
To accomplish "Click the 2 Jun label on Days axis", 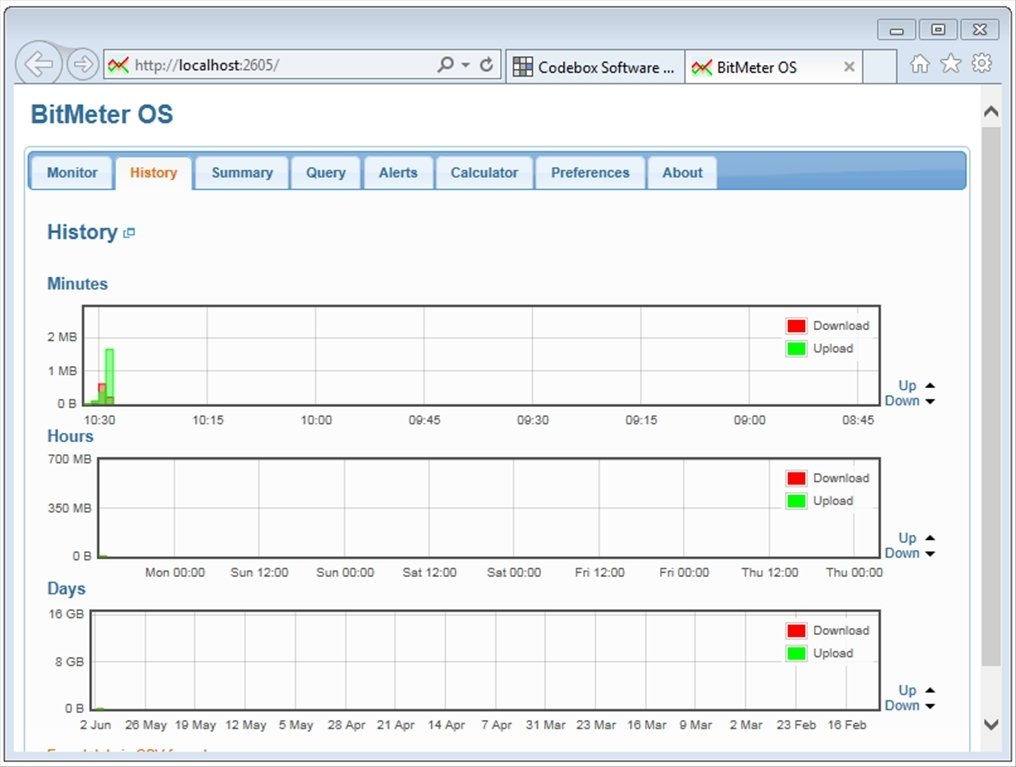I will [x=95, y=725].
